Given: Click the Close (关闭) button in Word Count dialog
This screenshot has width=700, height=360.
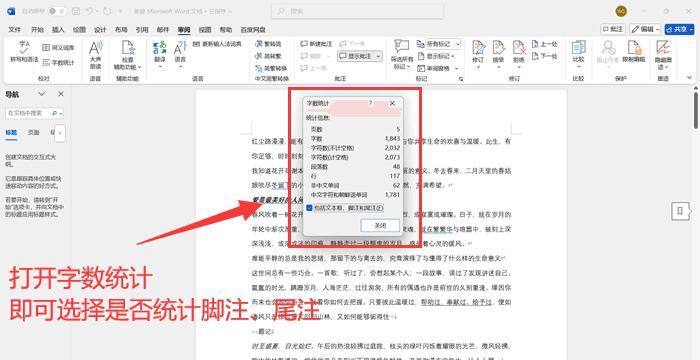Looking at the screenshot, I should click(x=380, y=225).
